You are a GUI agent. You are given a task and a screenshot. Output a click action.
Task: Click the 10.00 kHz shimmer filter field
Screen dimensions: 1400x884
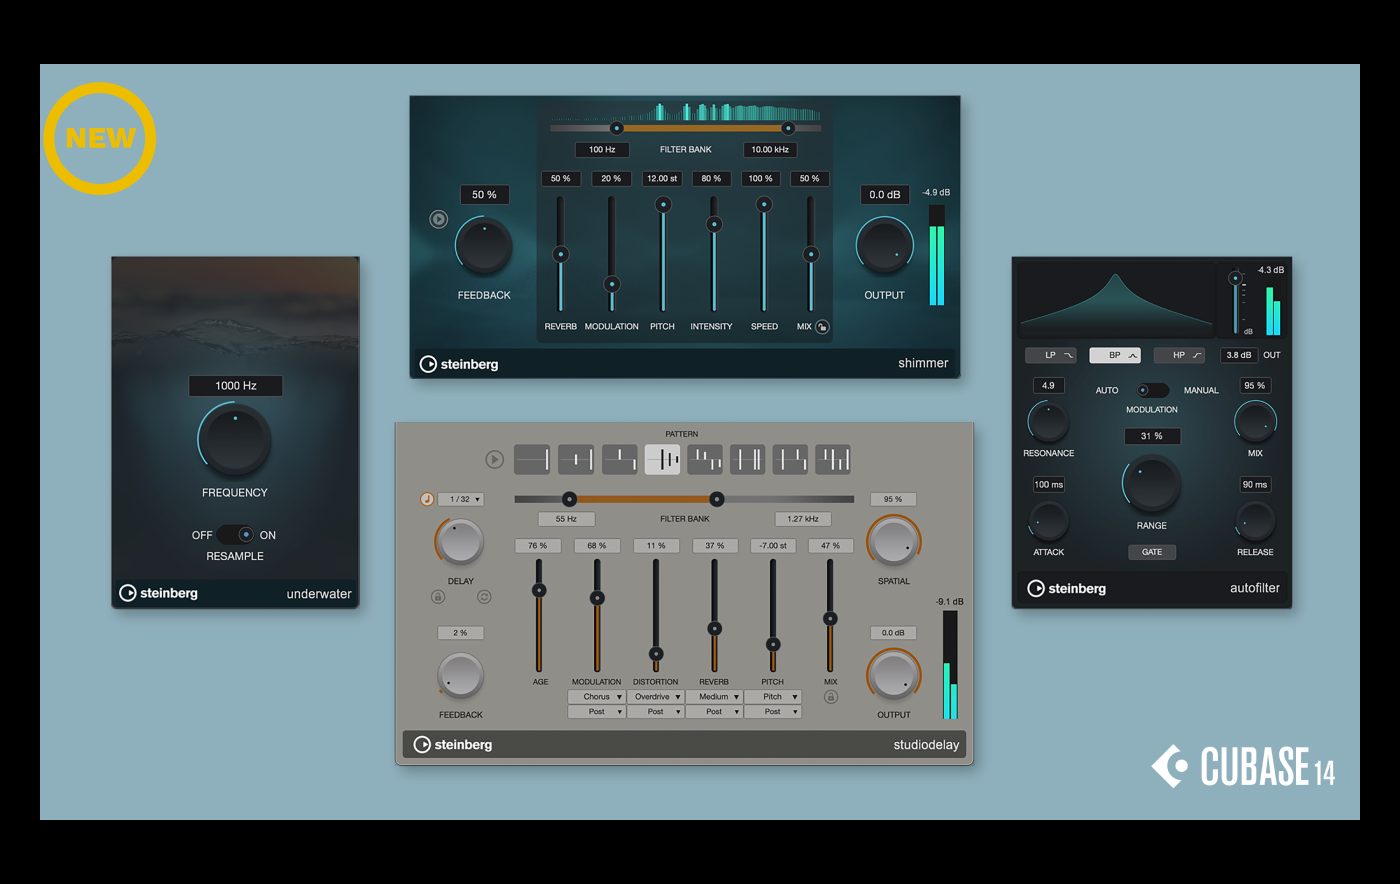(770, 150)
